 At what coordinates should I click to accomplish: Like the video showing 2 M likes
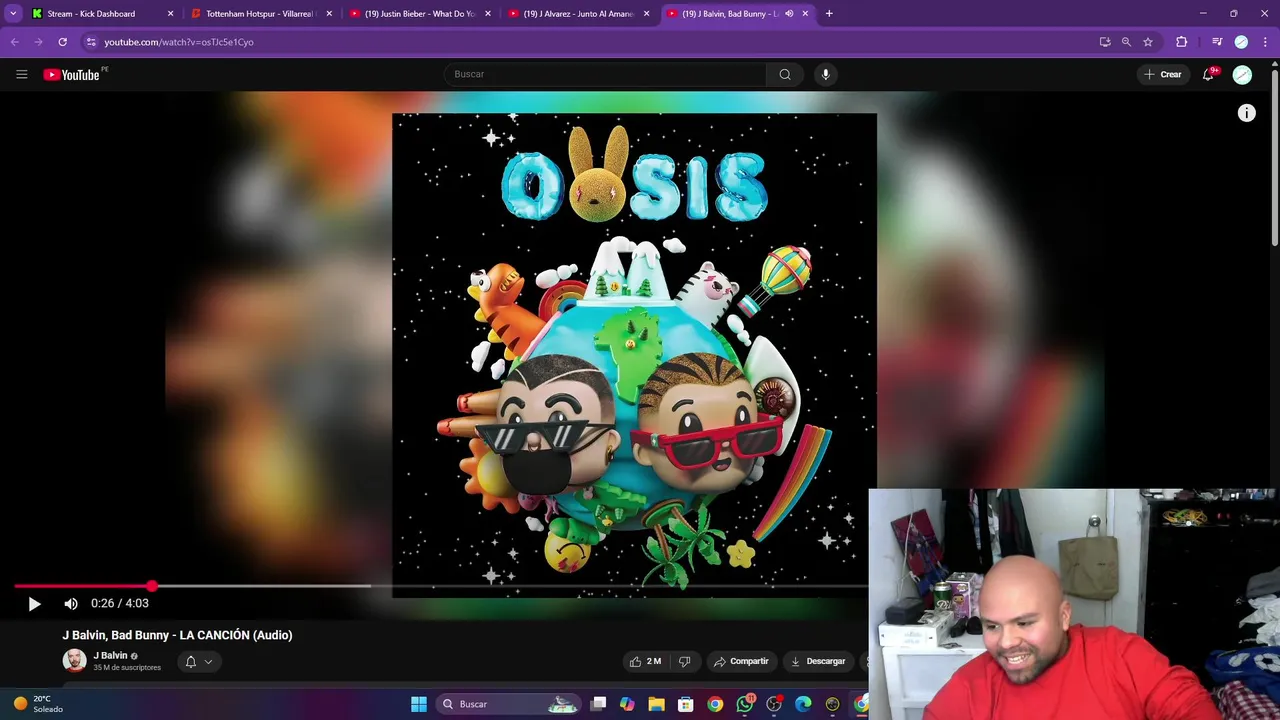point(645,661)
